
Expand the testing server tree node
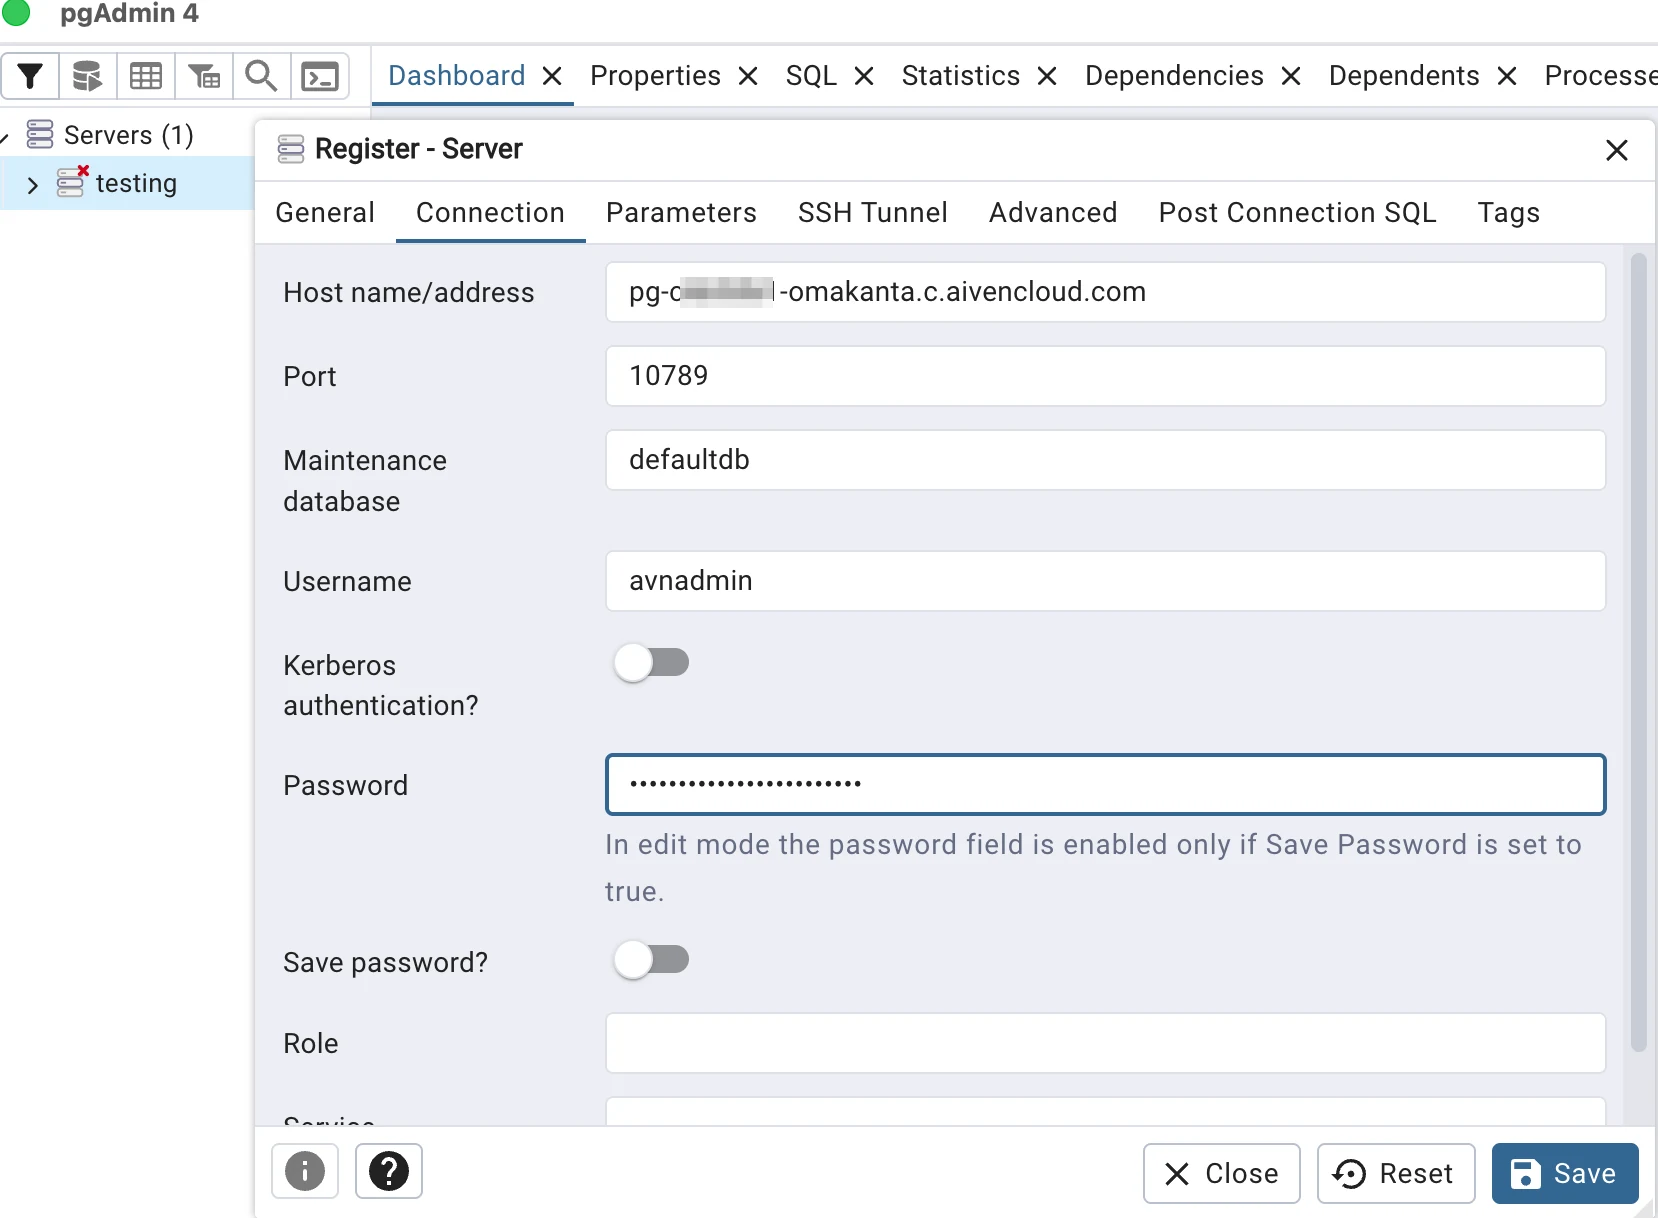point(33,184)
